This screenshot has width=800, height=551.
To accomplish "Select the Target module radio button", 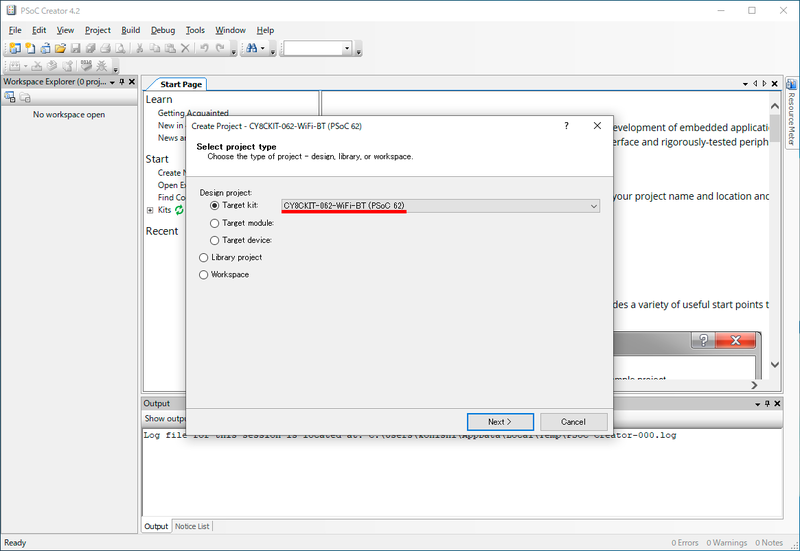I will (215, 223).
